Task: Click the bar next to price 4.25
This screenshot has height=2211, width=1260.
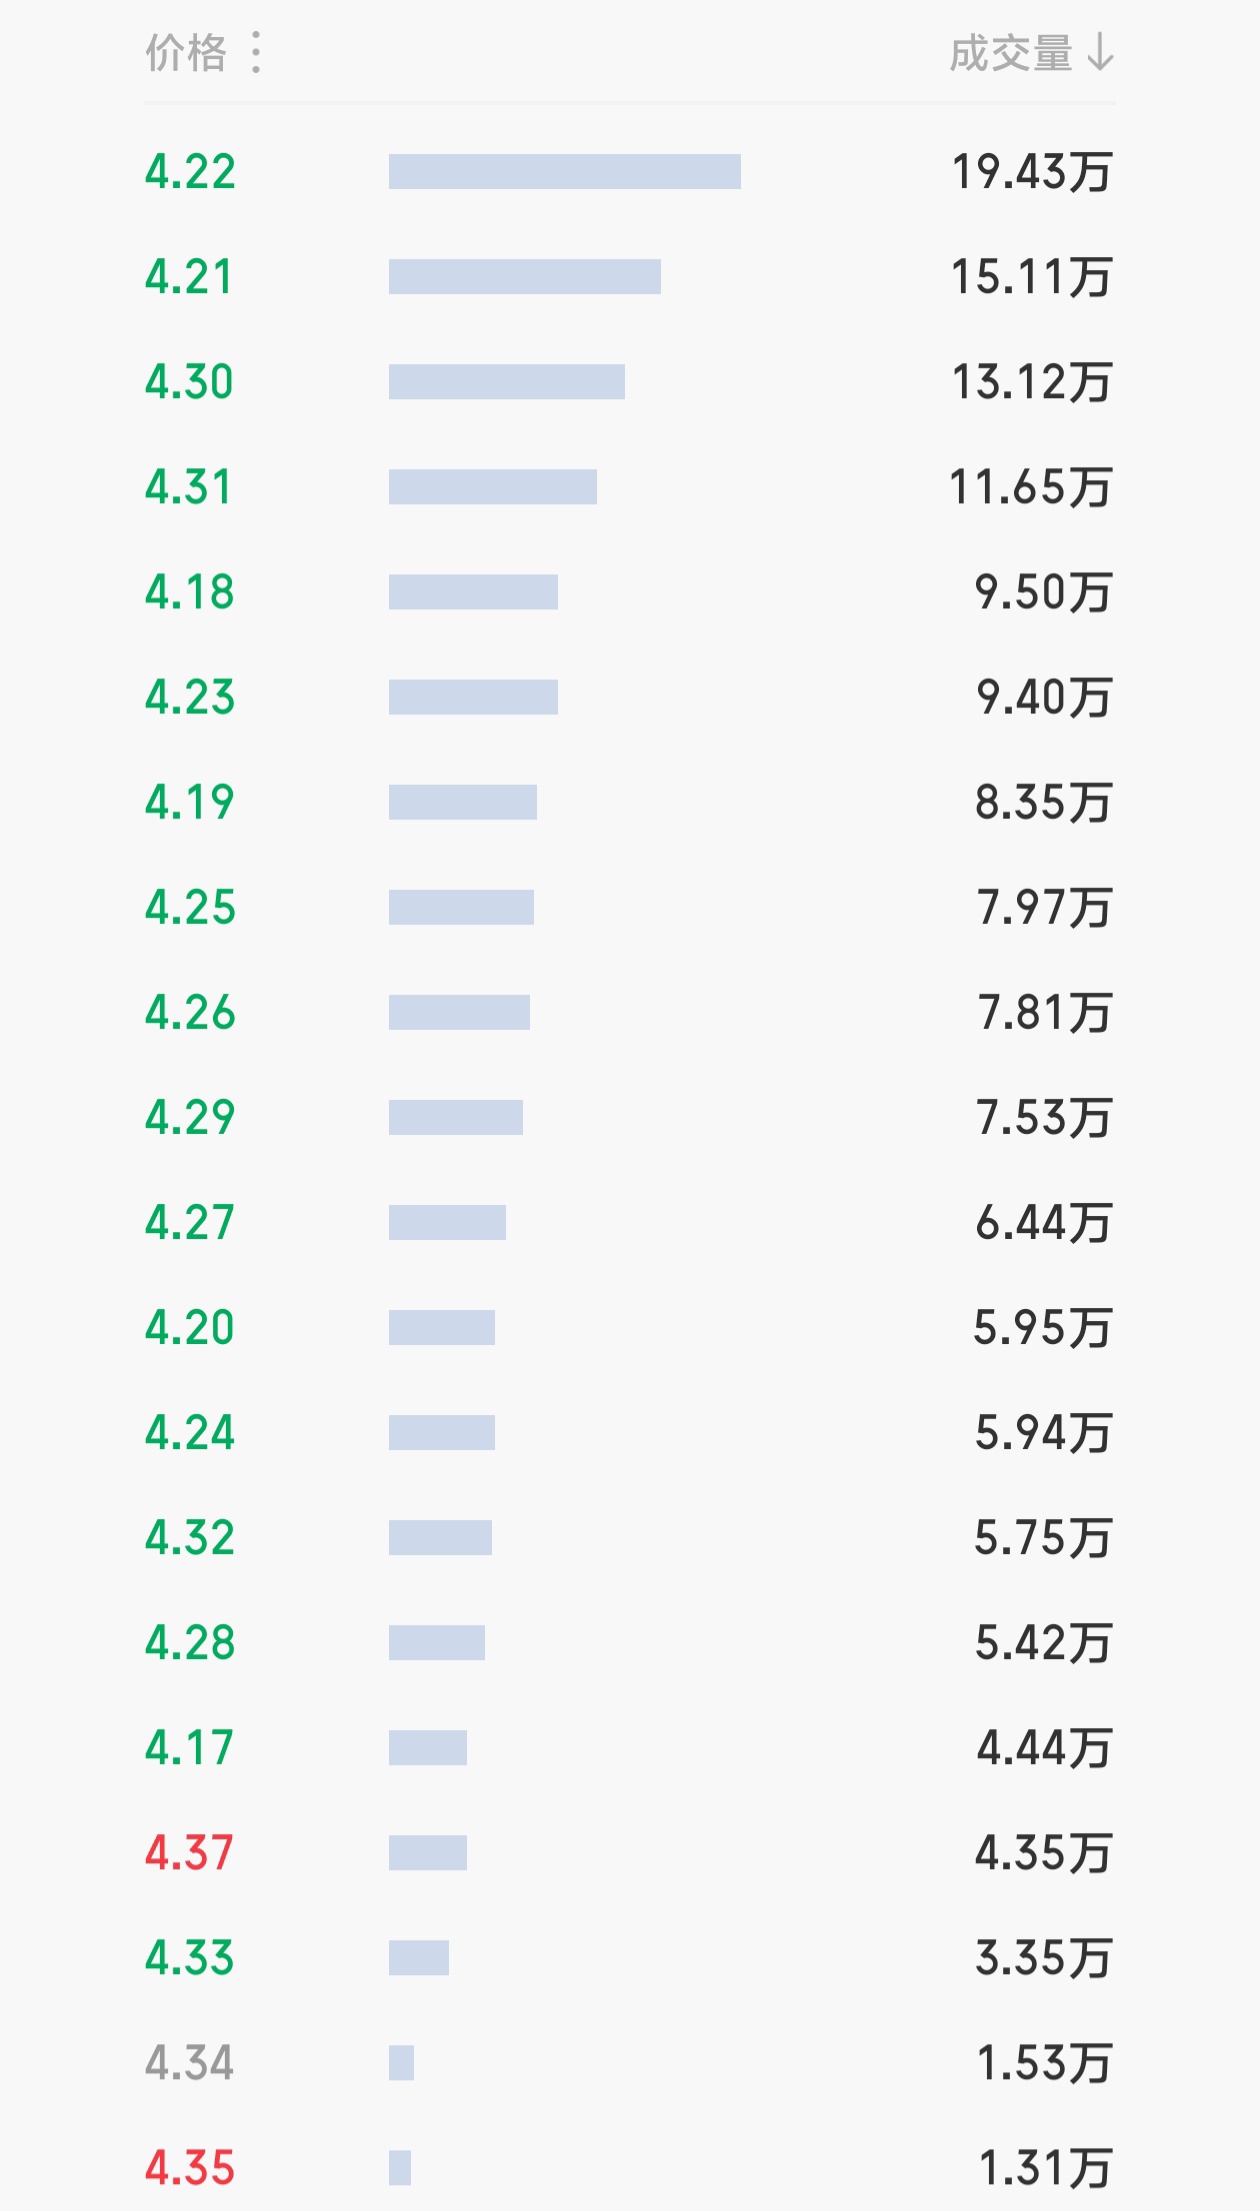Action: (x=461, y=907)
